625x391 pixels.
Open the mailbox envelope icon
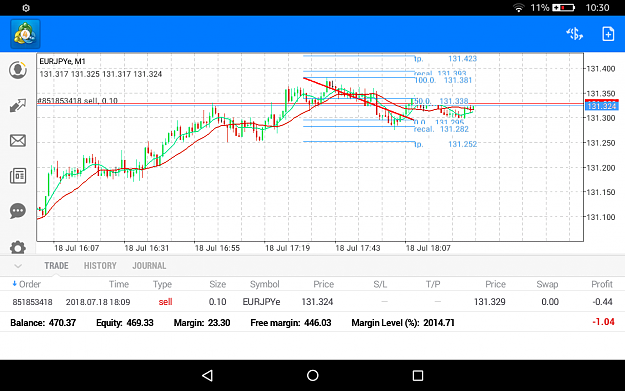point(18,140)
